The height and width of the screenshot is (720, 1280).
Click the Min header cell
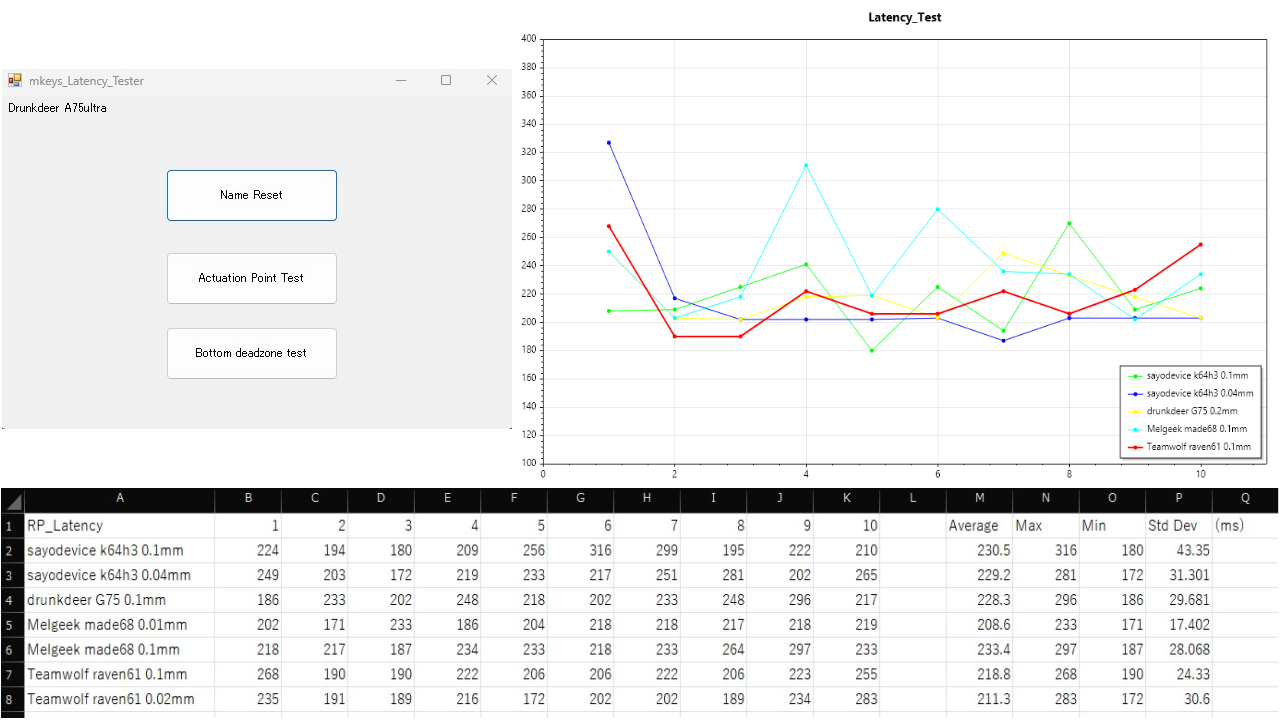pos(1112,525)
